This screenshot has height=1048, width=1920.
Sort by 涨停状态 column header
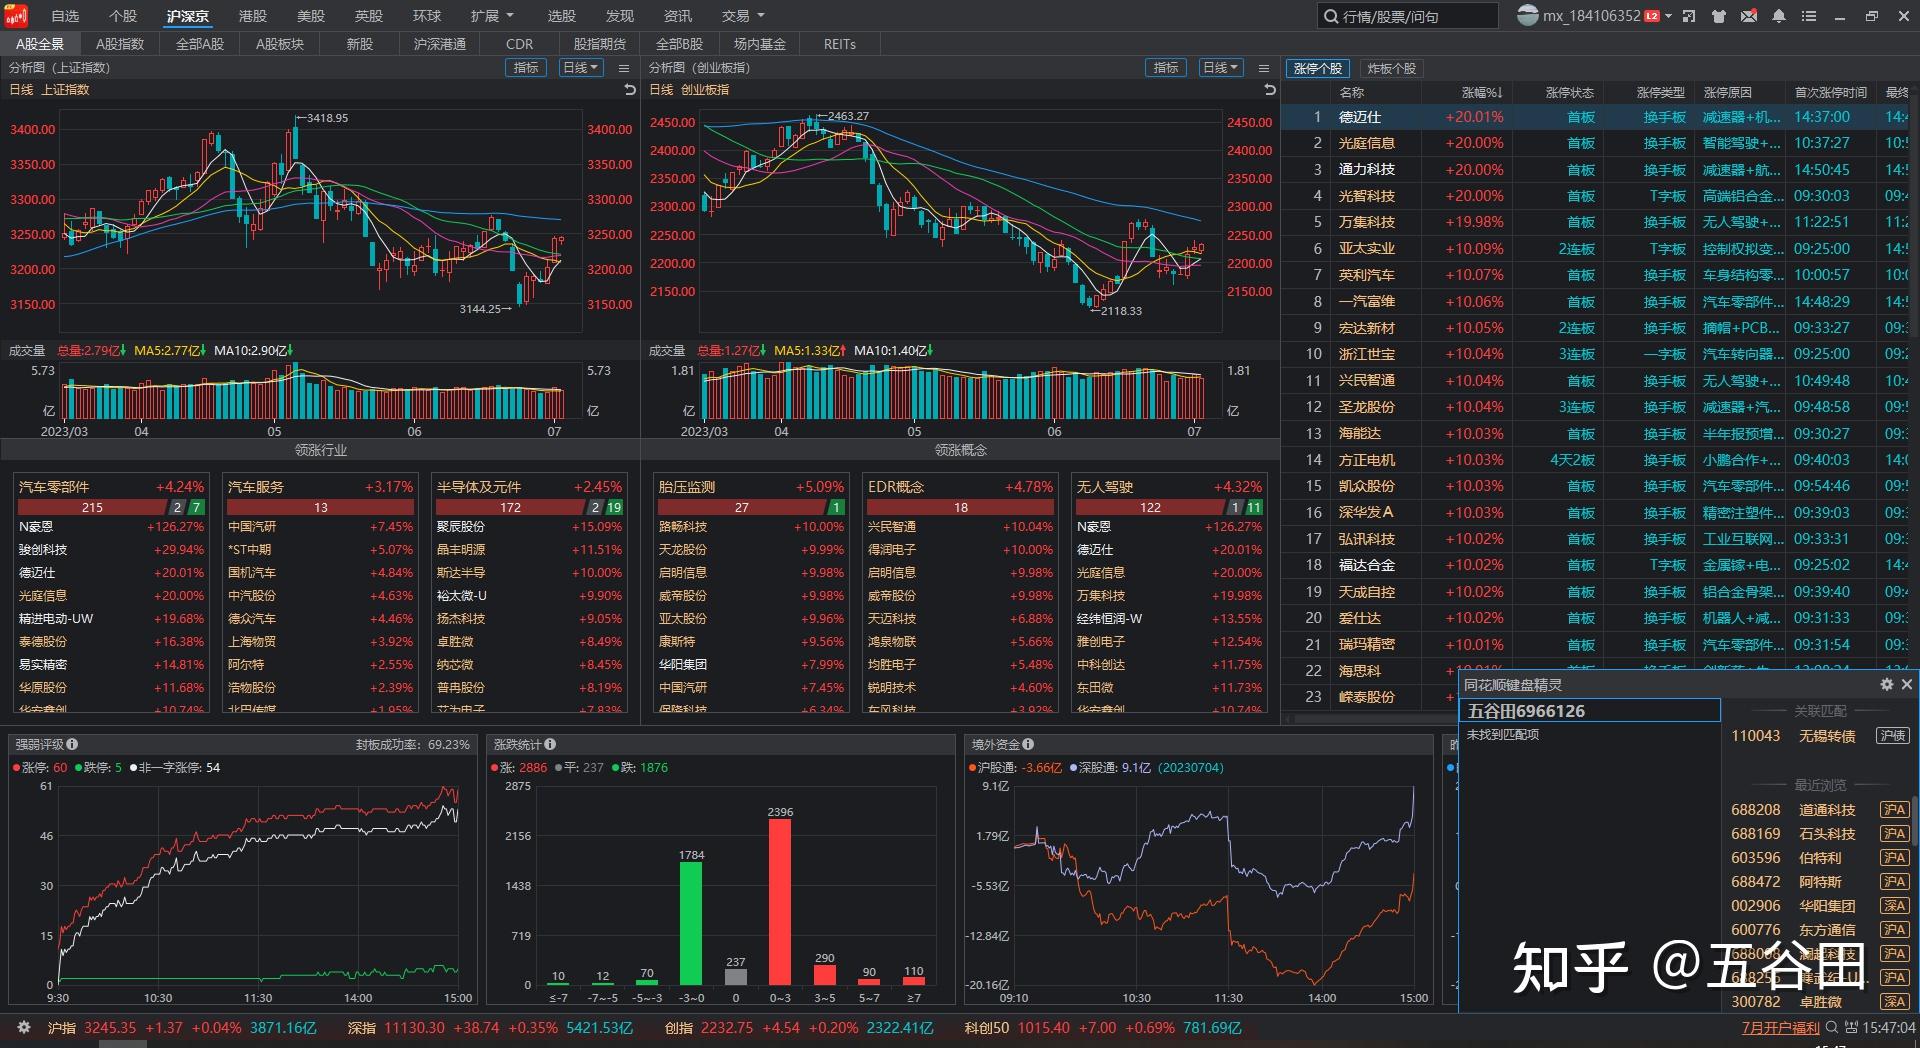tap(1570, 92)
